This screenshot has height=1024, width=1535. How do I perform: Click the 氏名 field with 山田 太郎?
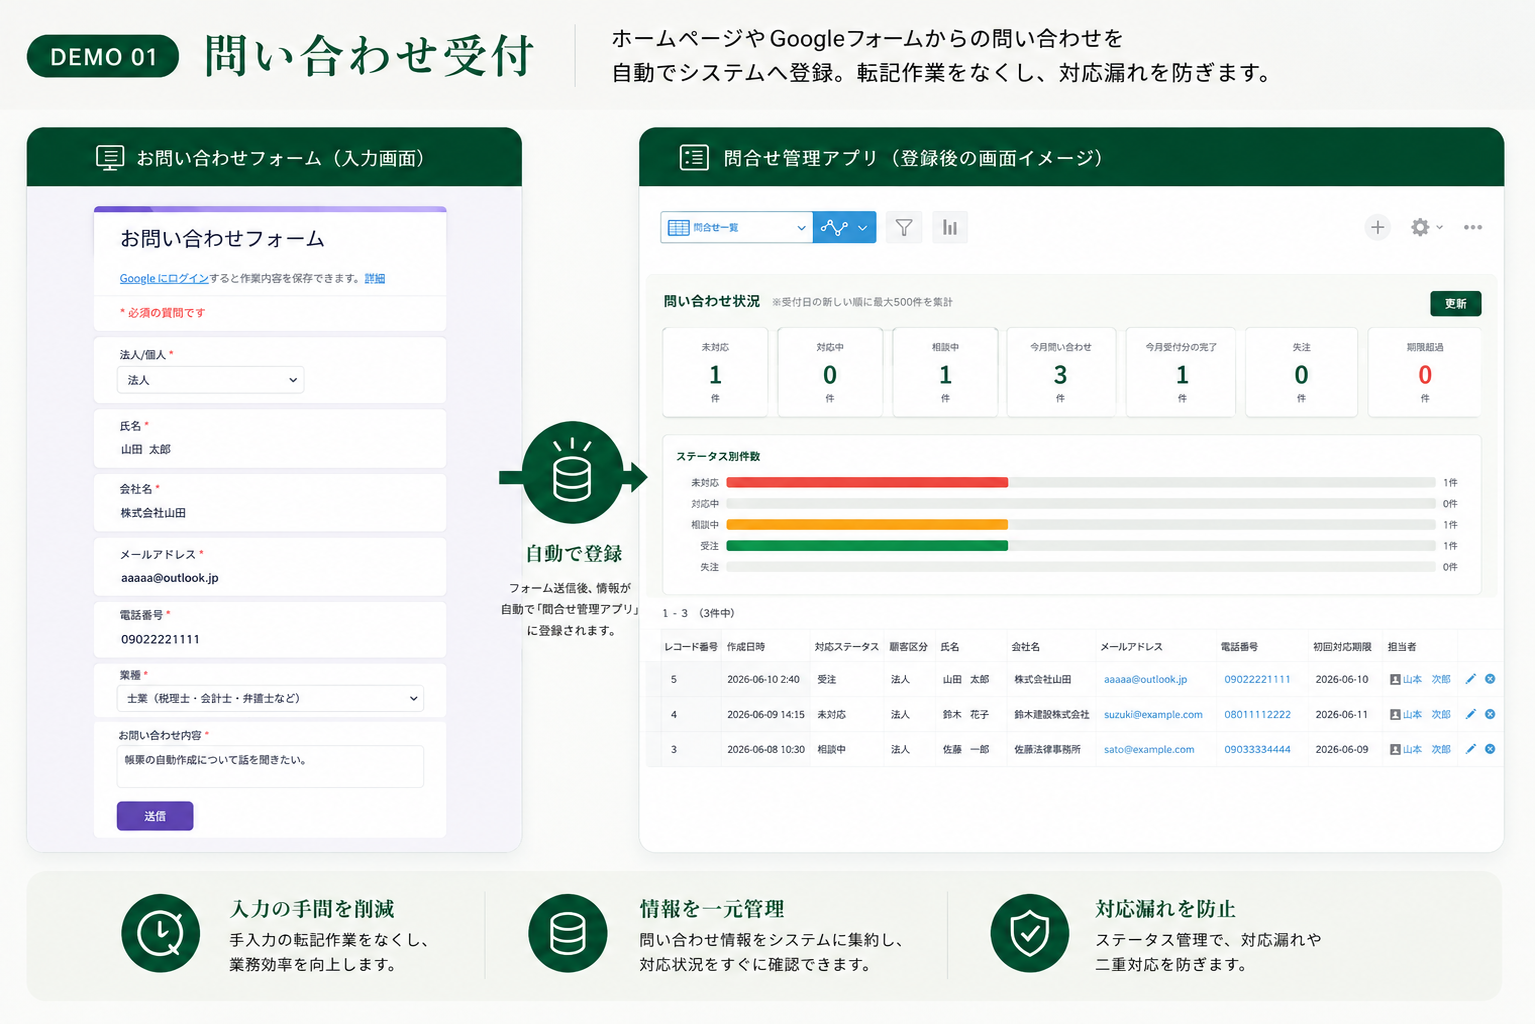270,439
